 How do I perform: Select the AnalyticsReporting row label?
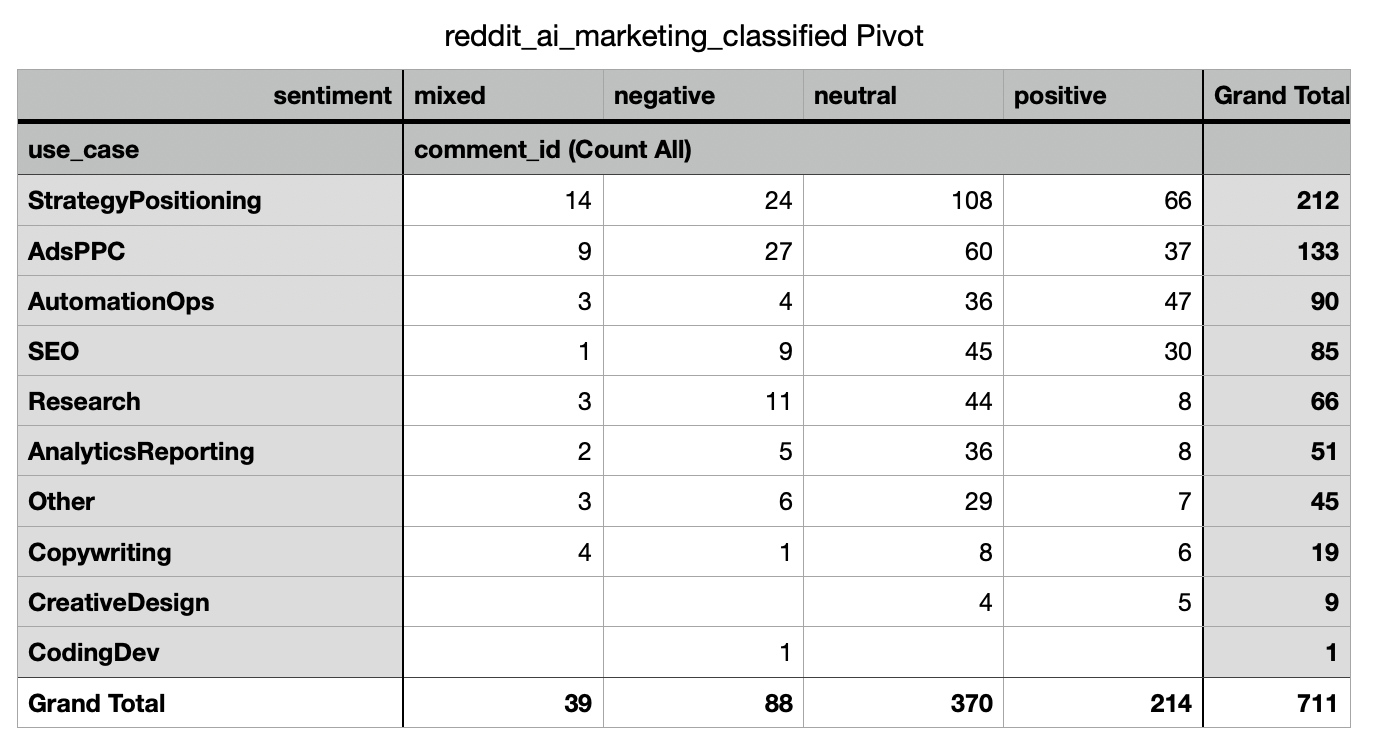click(x=141, y=451)
